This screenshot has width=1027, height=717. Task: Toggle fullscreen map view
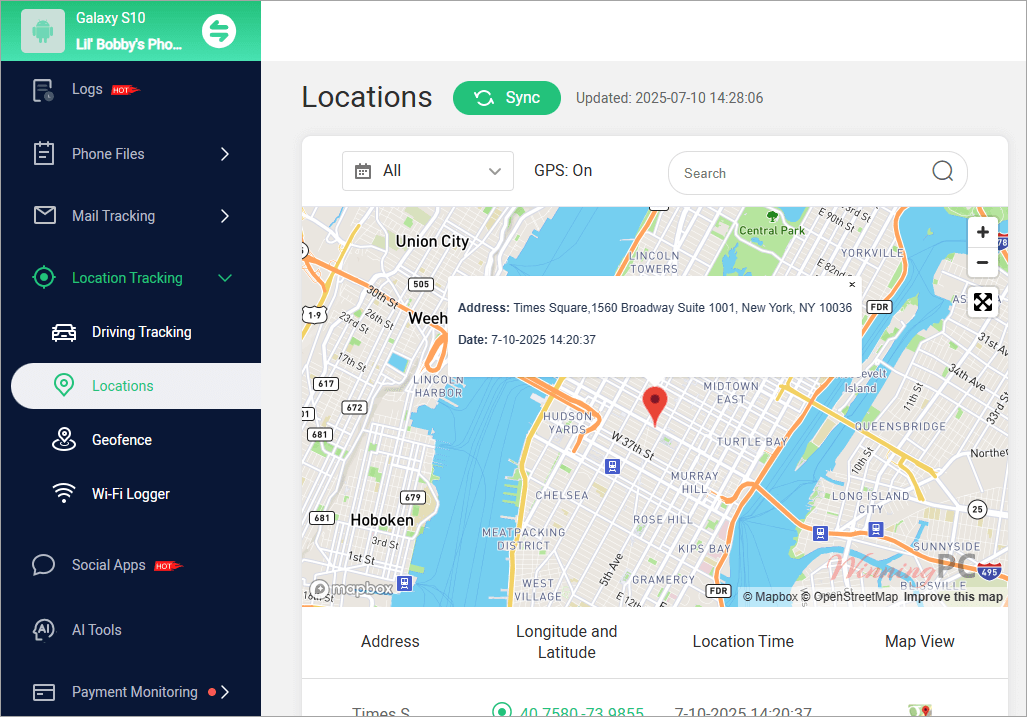(x=982, y=302)
